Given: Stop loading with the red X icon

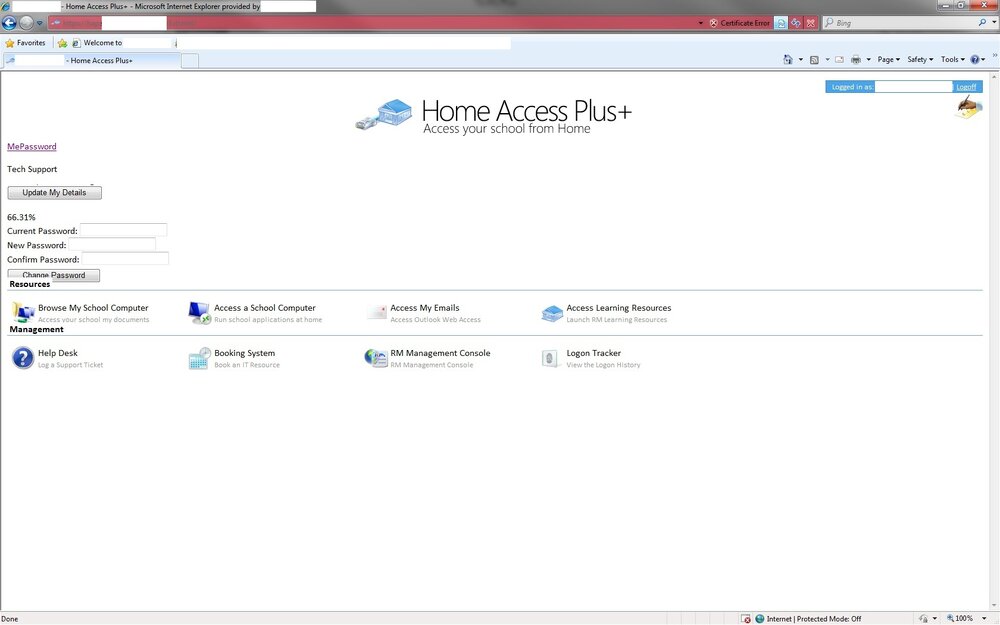Looking at the screenshot, I should pos(811,23).
